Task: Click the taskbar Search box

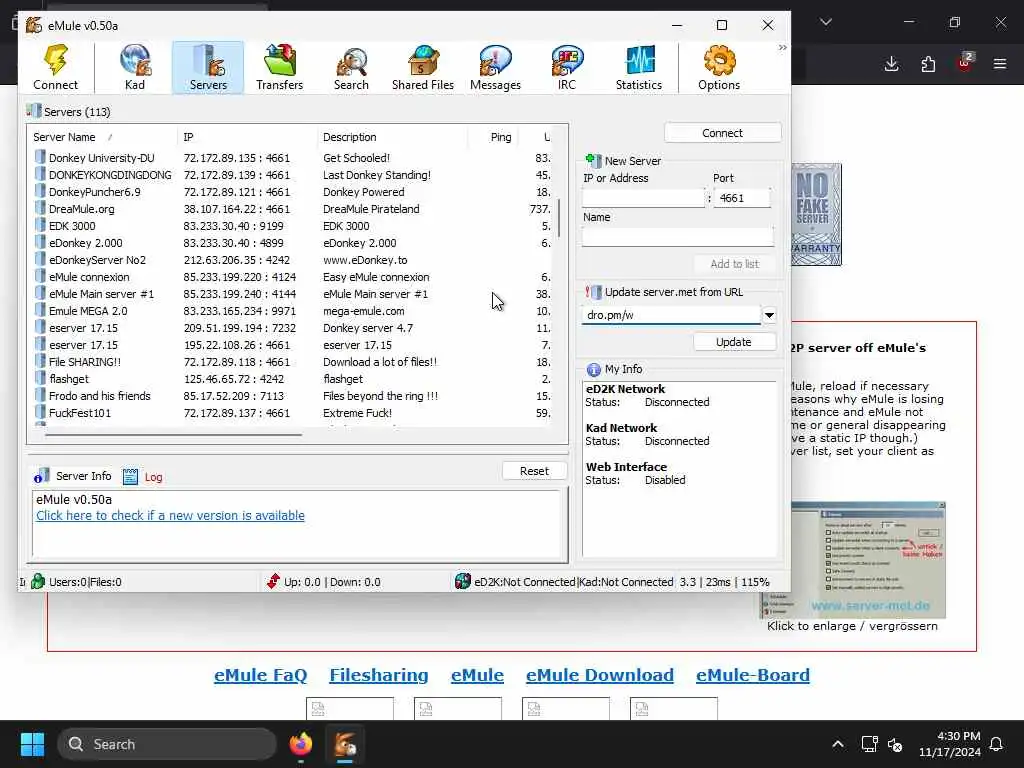Action: coord(167,744)
